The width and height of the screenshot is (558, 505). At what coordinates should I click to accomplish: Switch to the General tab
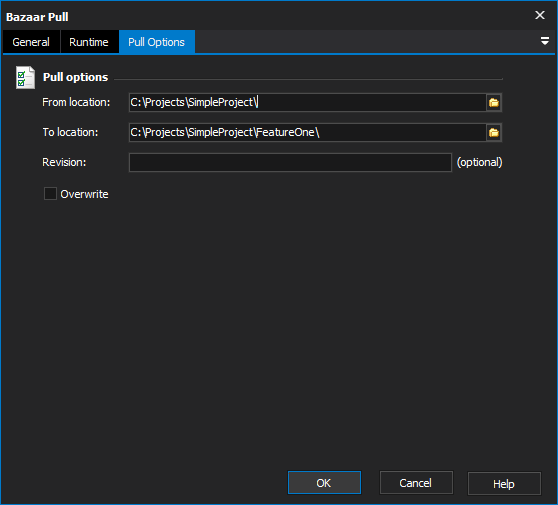(x=31, y=42)
